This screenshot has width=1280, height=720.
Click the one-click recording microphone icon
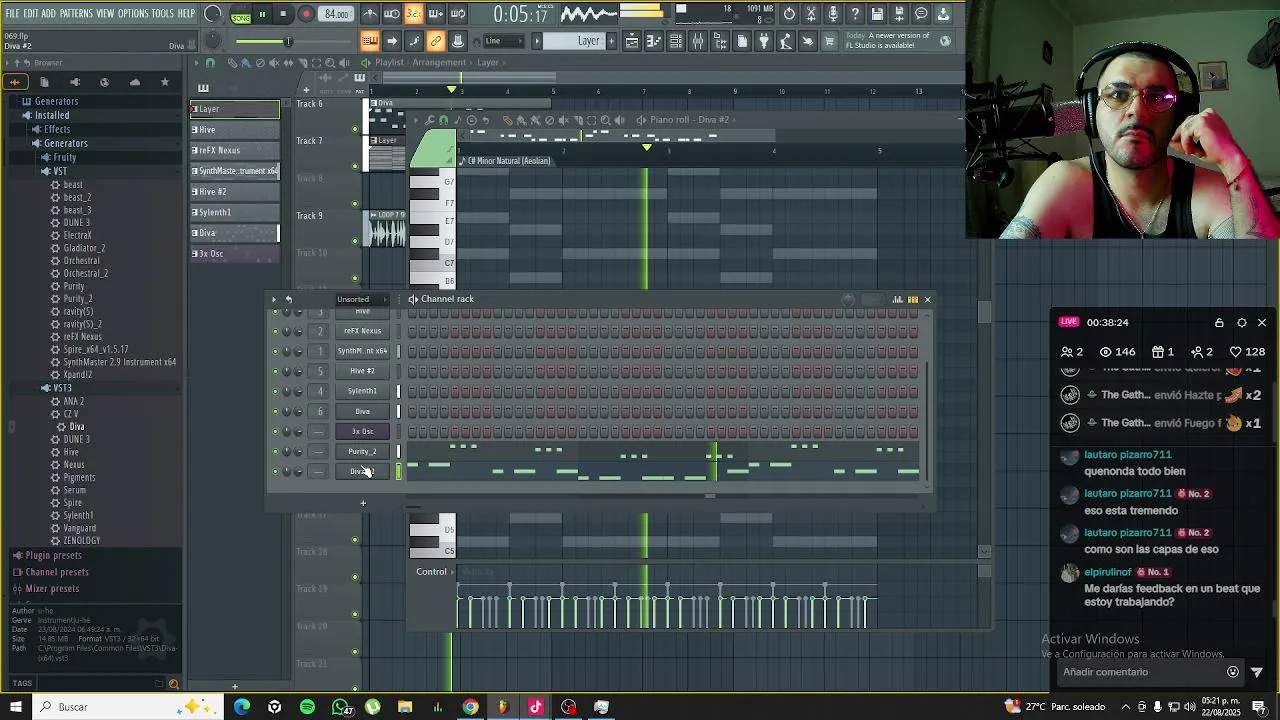[833, 14]
